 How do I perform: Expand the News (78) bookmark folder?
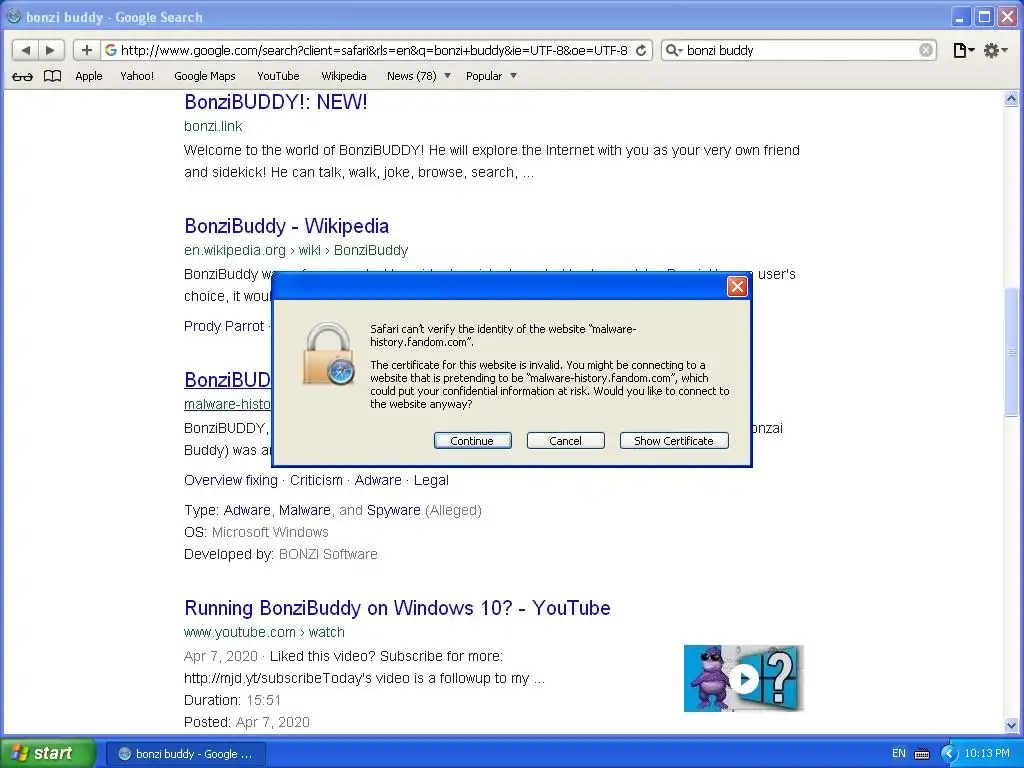(x=419, y=76)
